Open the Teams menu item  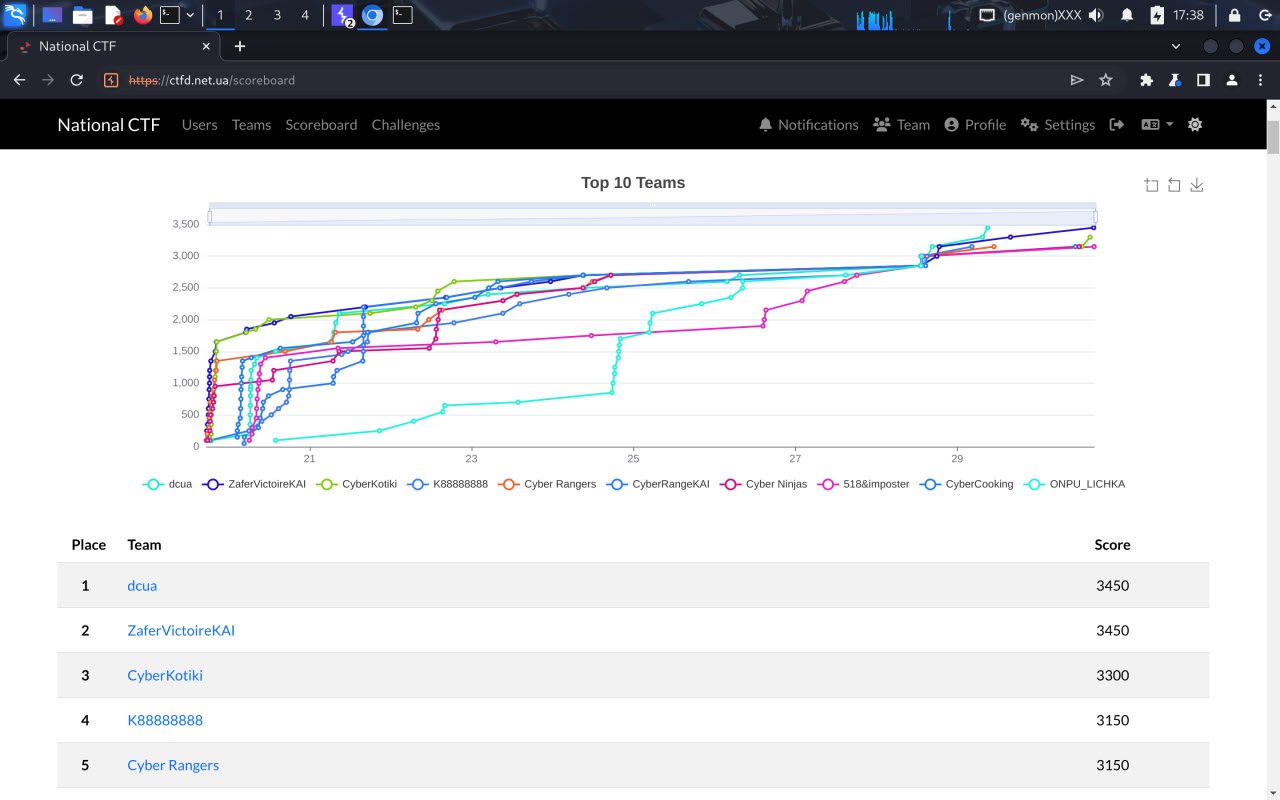[x=251, y=125]
